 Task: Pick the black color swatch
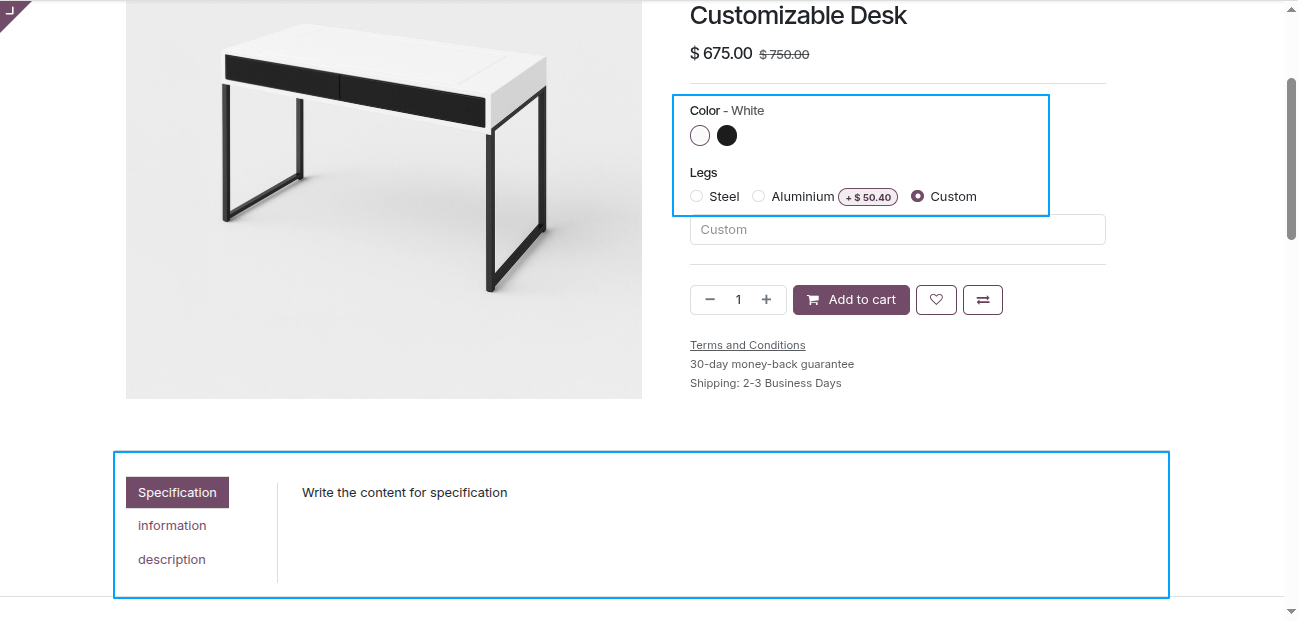[727, 135]
